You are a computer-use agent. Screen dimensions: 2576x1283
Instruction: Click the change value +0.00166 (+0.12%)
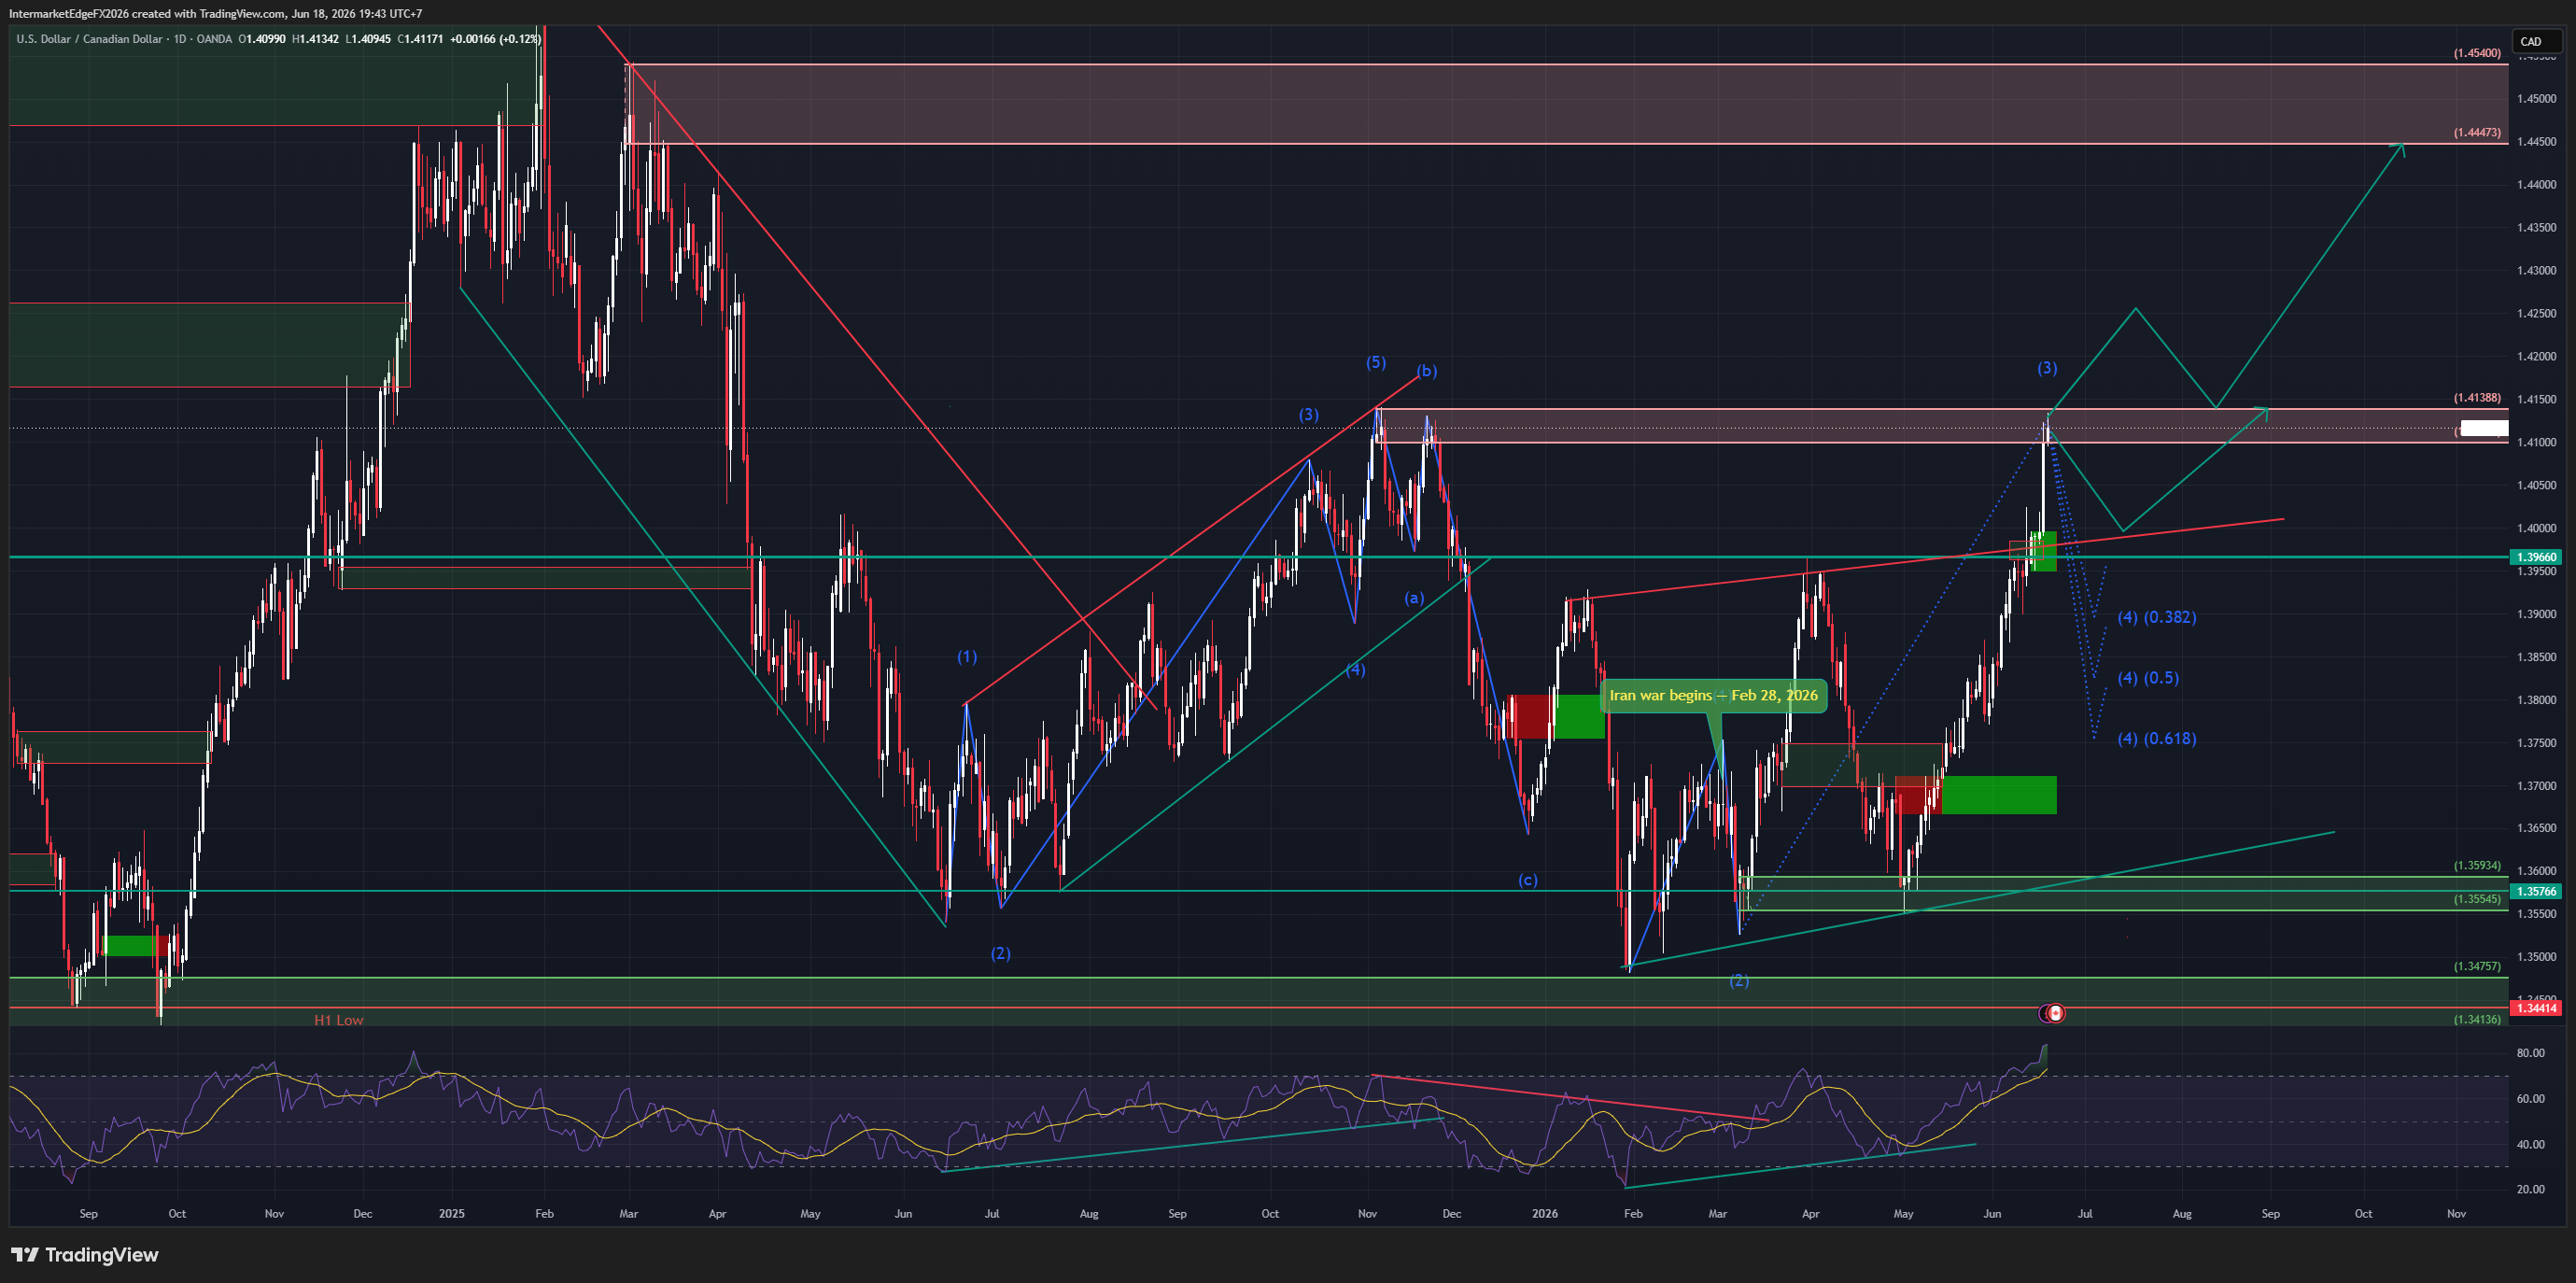click(496, 39)
